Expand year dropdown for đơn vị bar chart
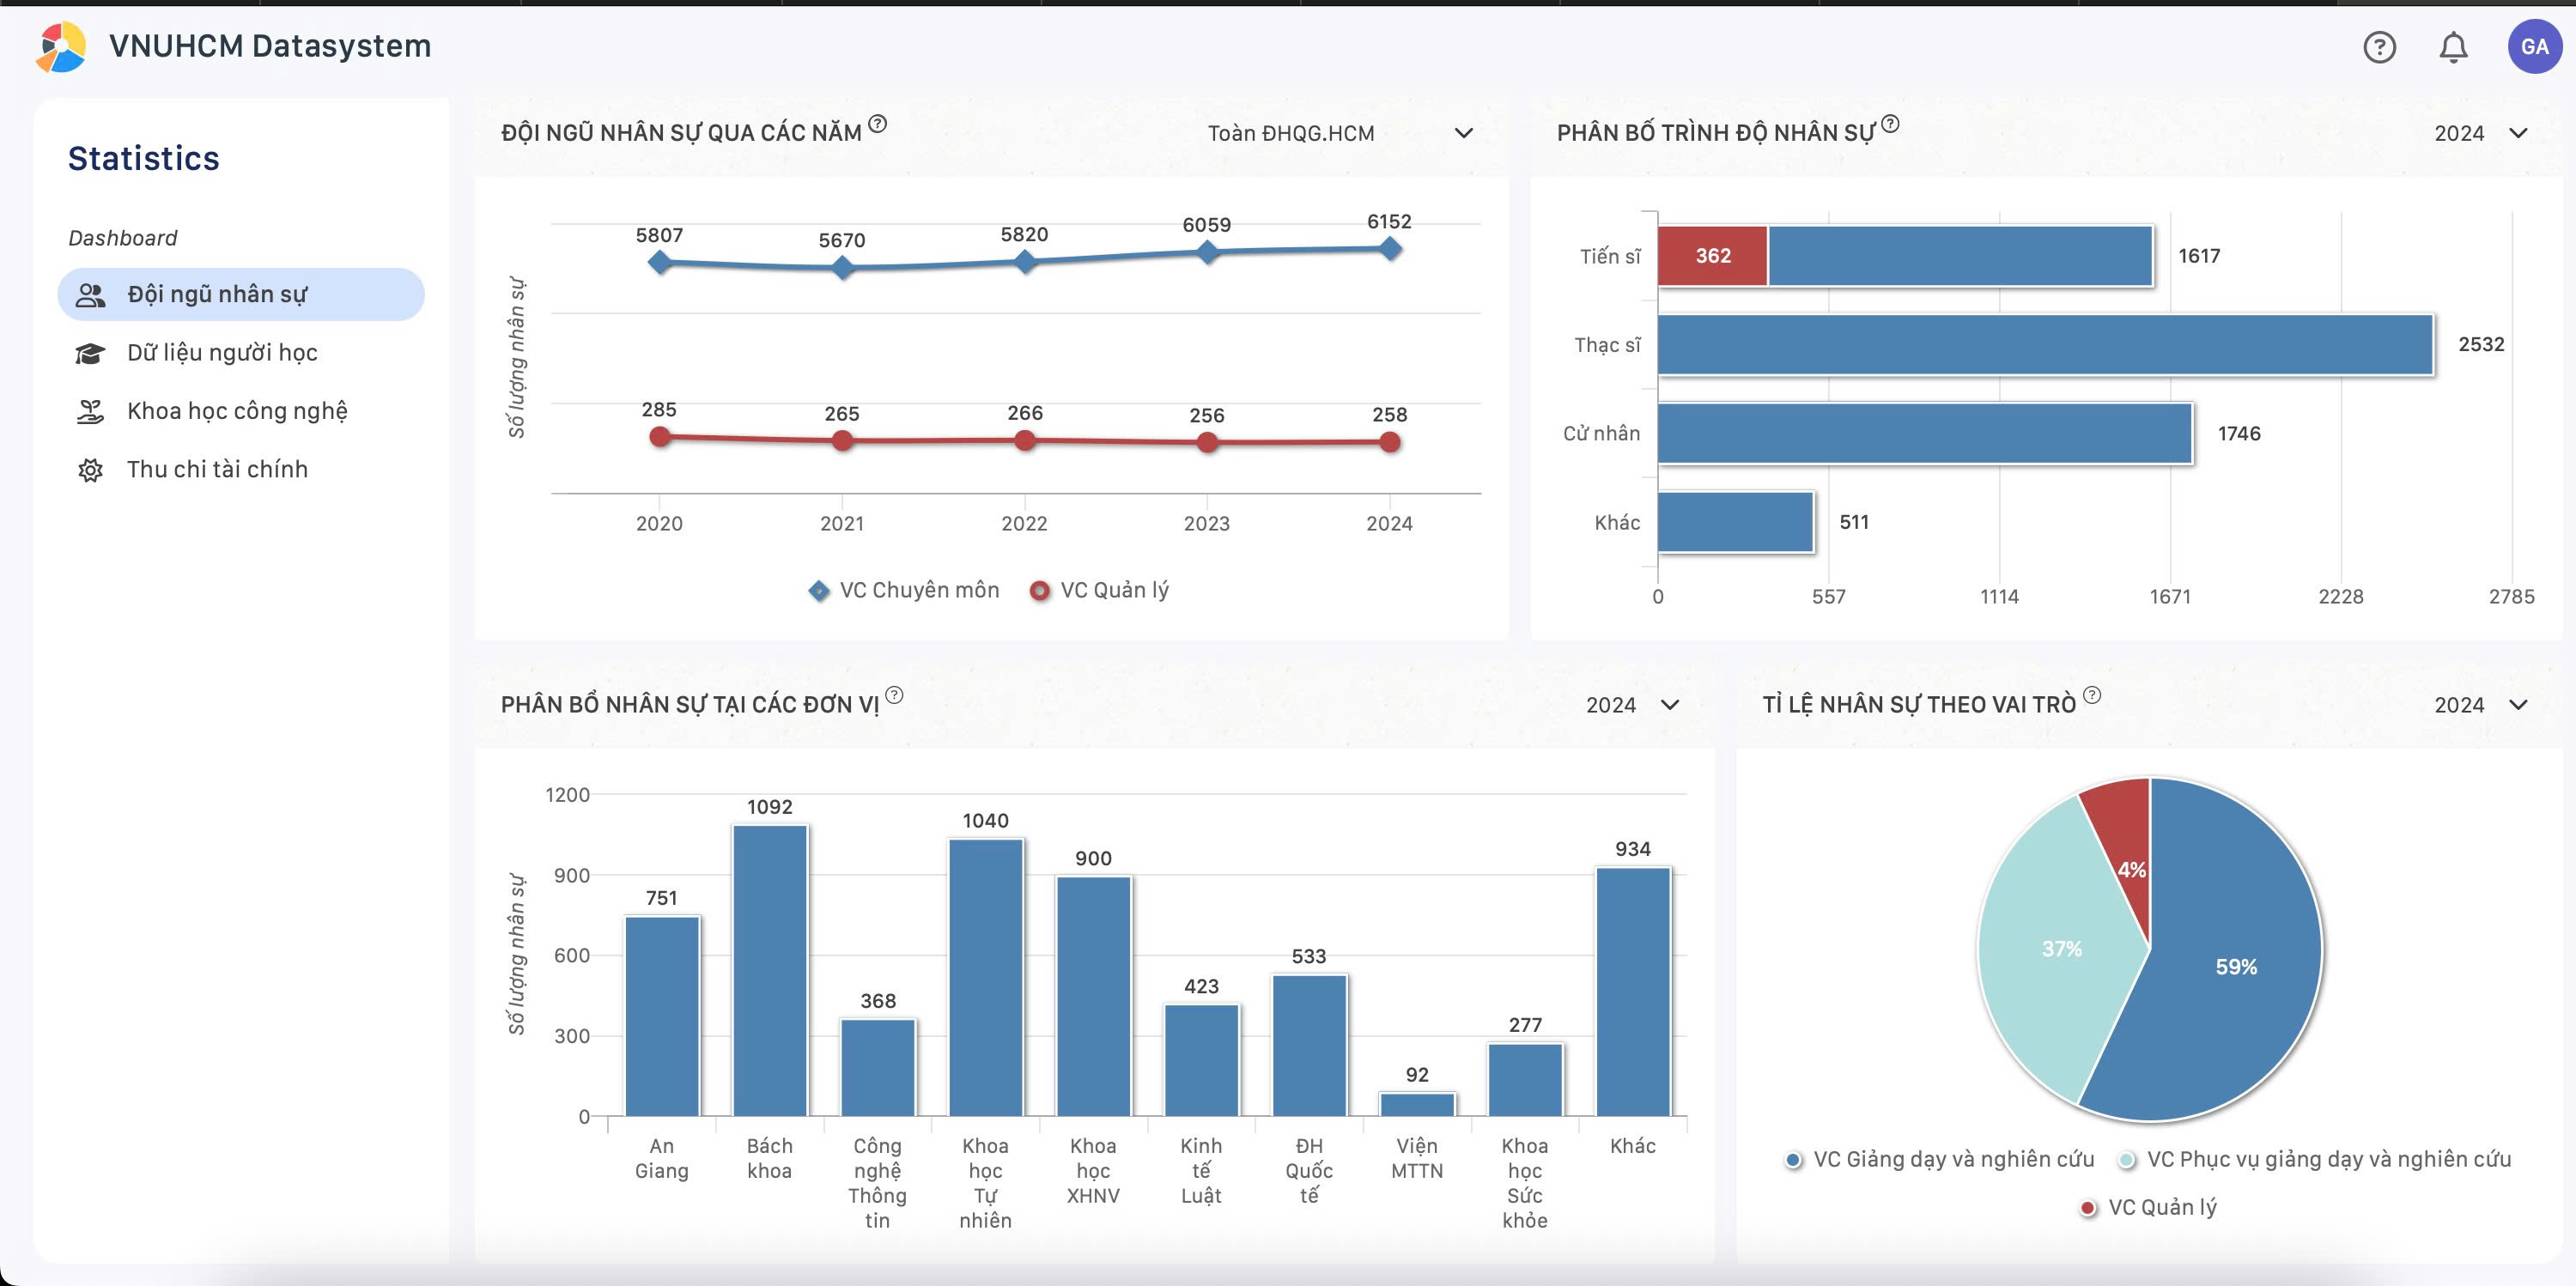 click(1632, 705)
